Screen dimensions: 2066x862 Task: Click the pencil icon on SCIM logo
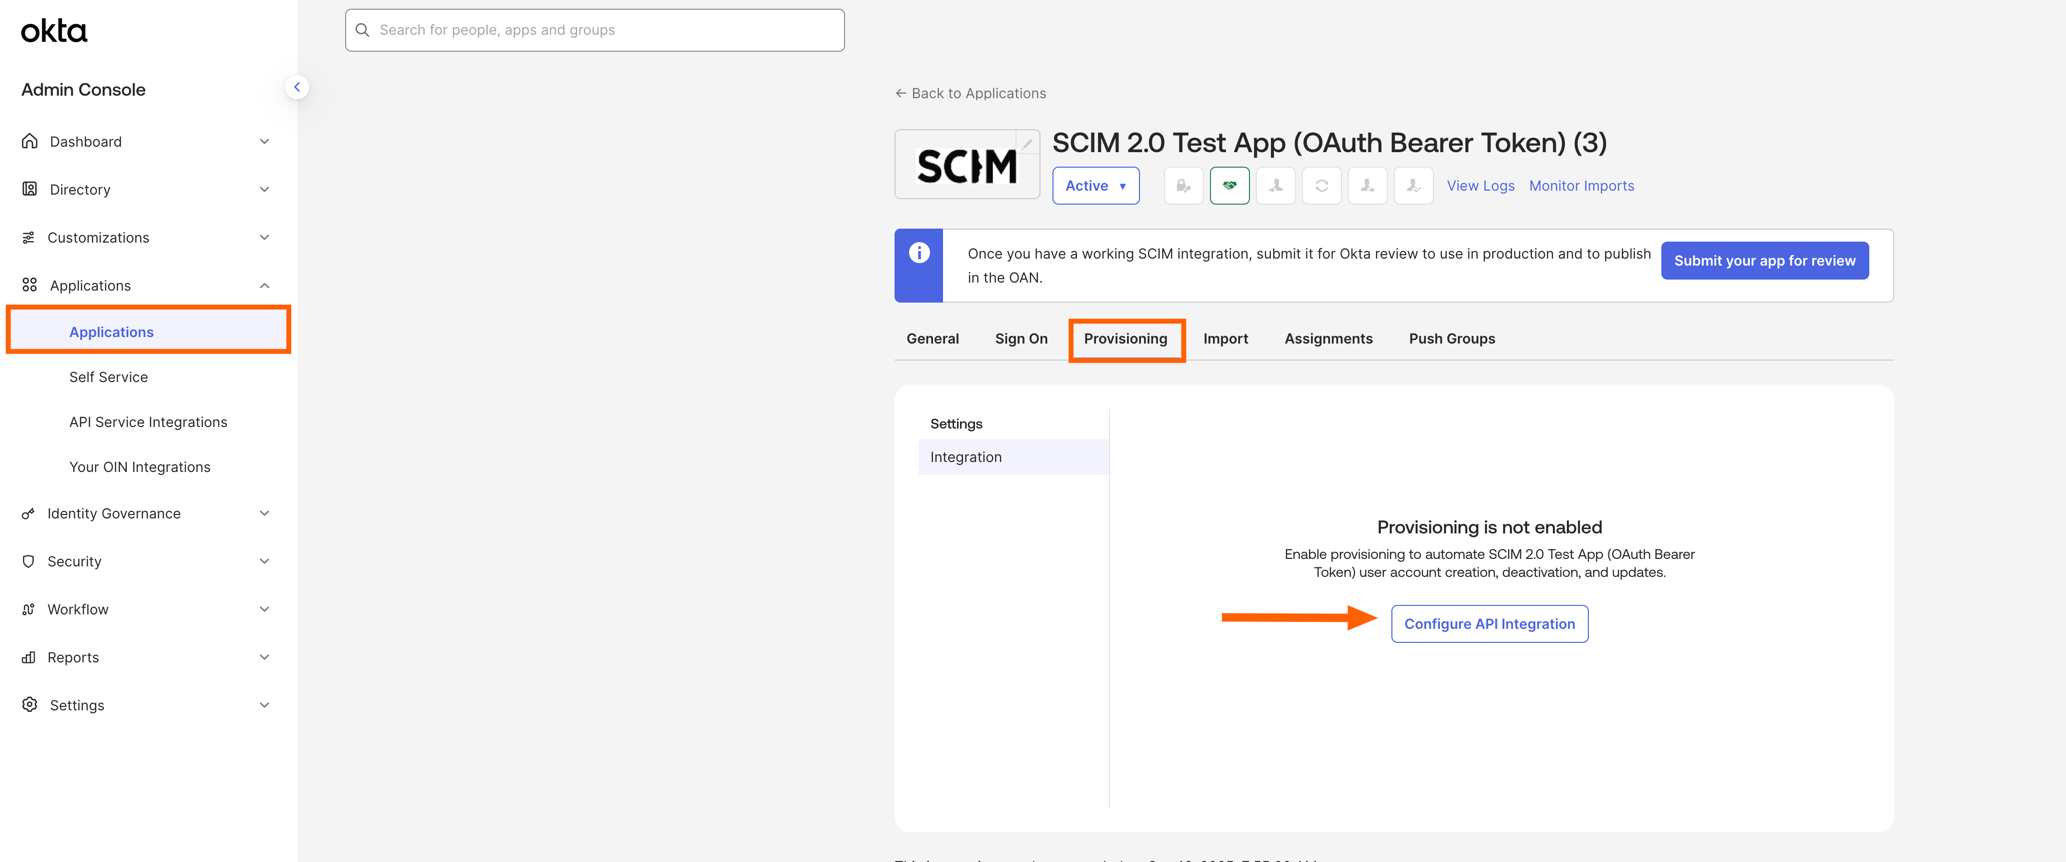tap(1027, 143)
